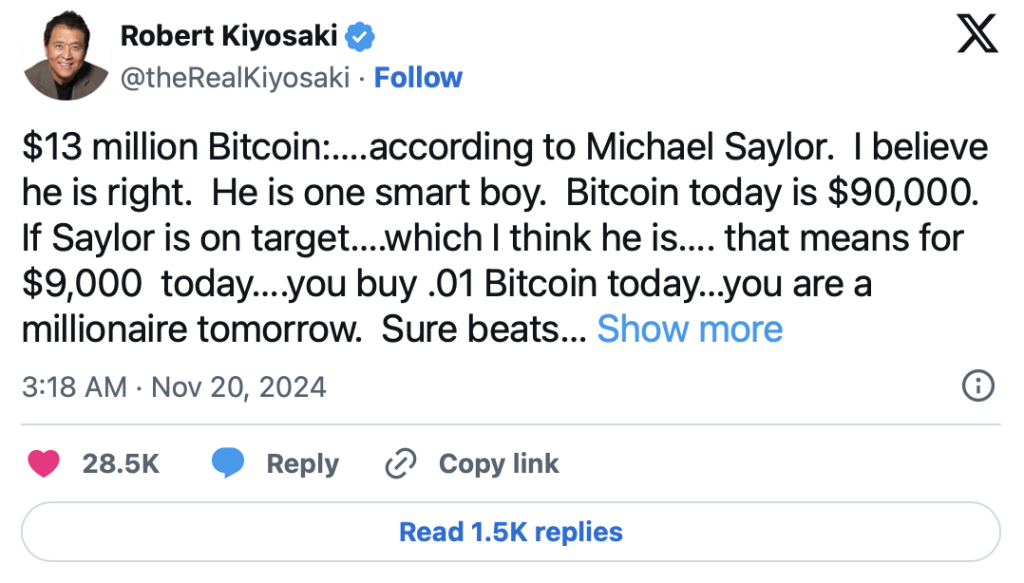Click the 28.5K likes count
The width and height of the screenshot is (1024, 583).
(x=121, y=464)
